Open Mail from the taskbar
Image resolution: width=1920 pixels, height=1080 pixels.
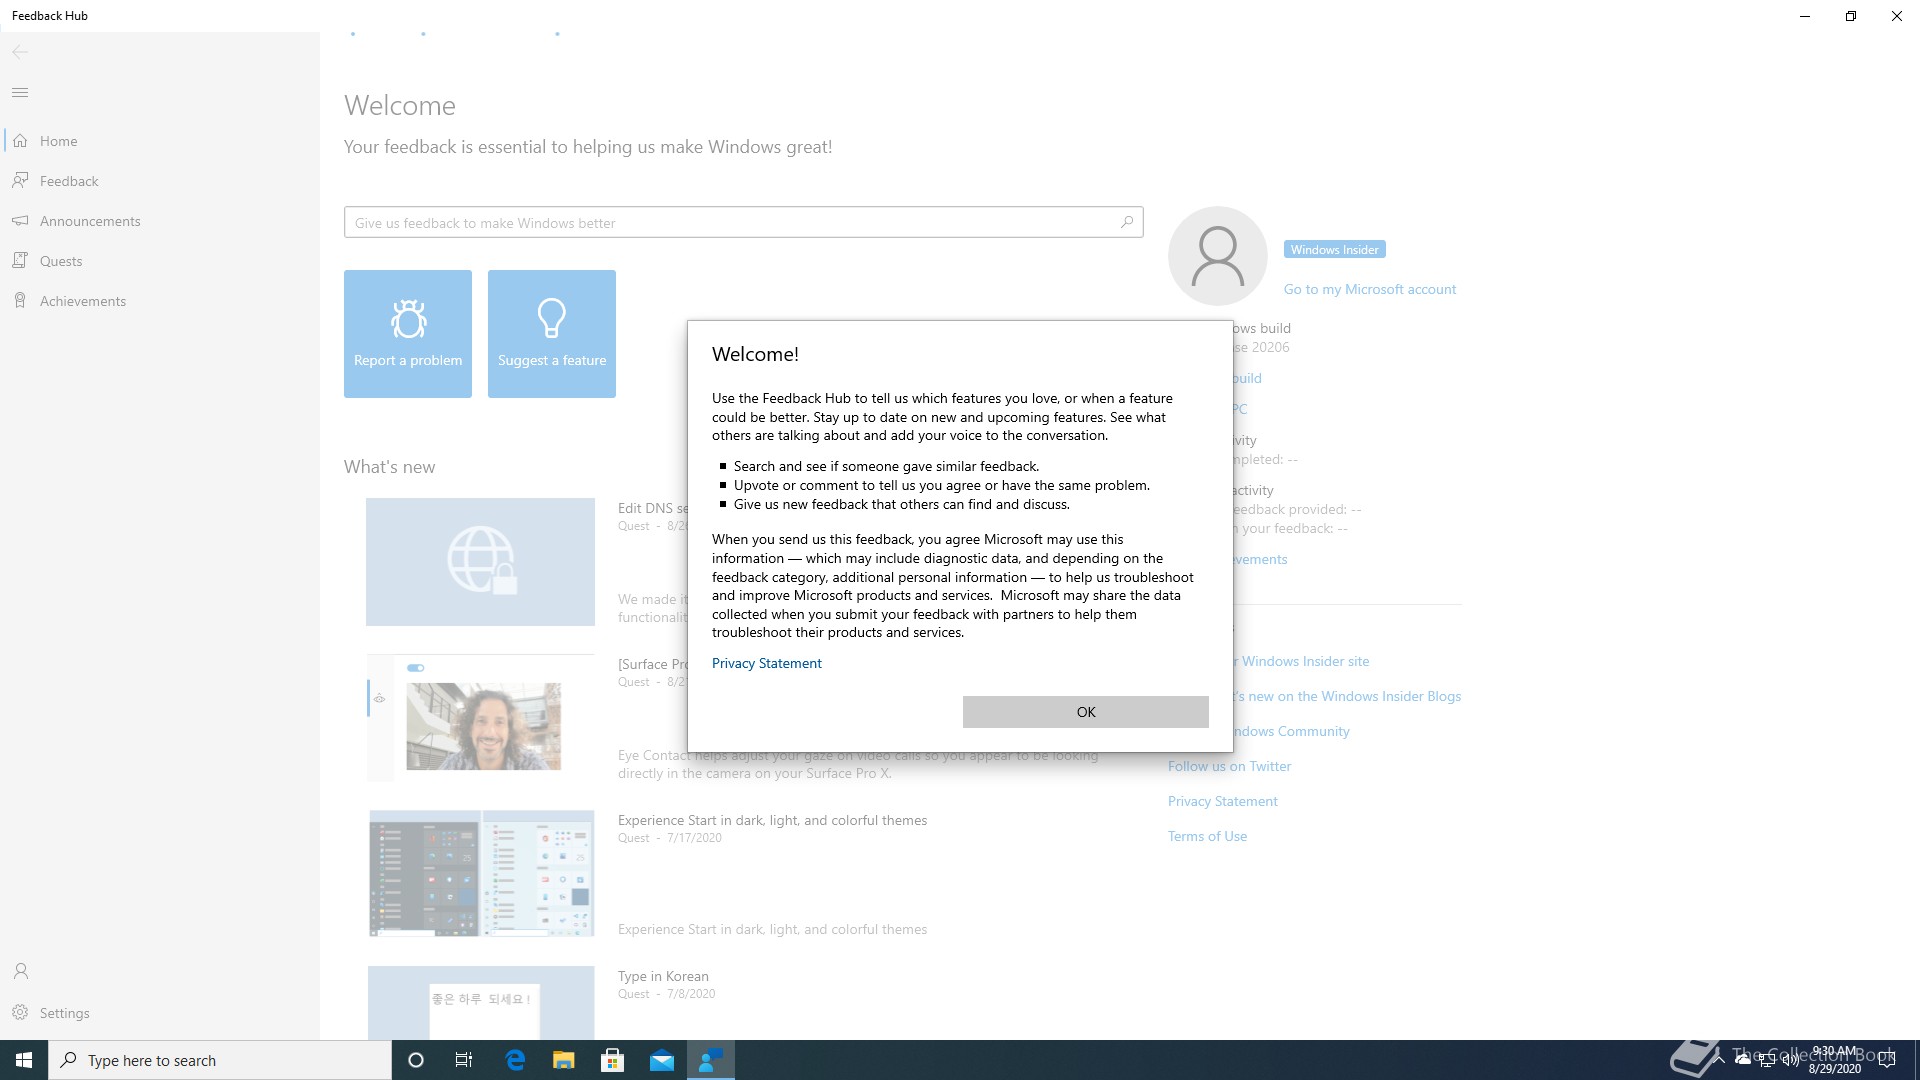(x=662, y=1060)
